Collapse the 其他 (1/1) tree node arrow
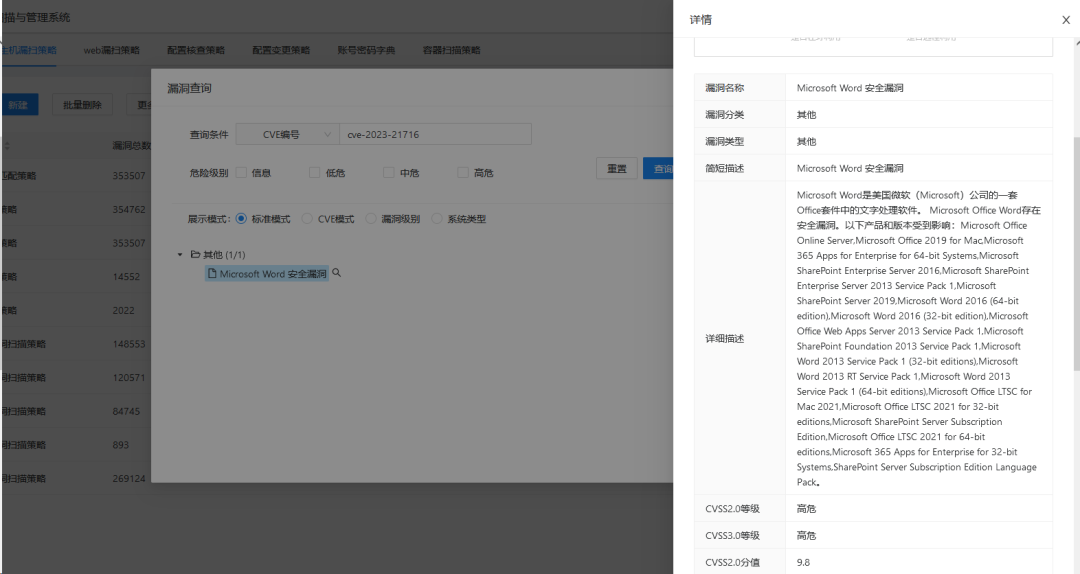The image size is (1080, 574). coord(180,255)
